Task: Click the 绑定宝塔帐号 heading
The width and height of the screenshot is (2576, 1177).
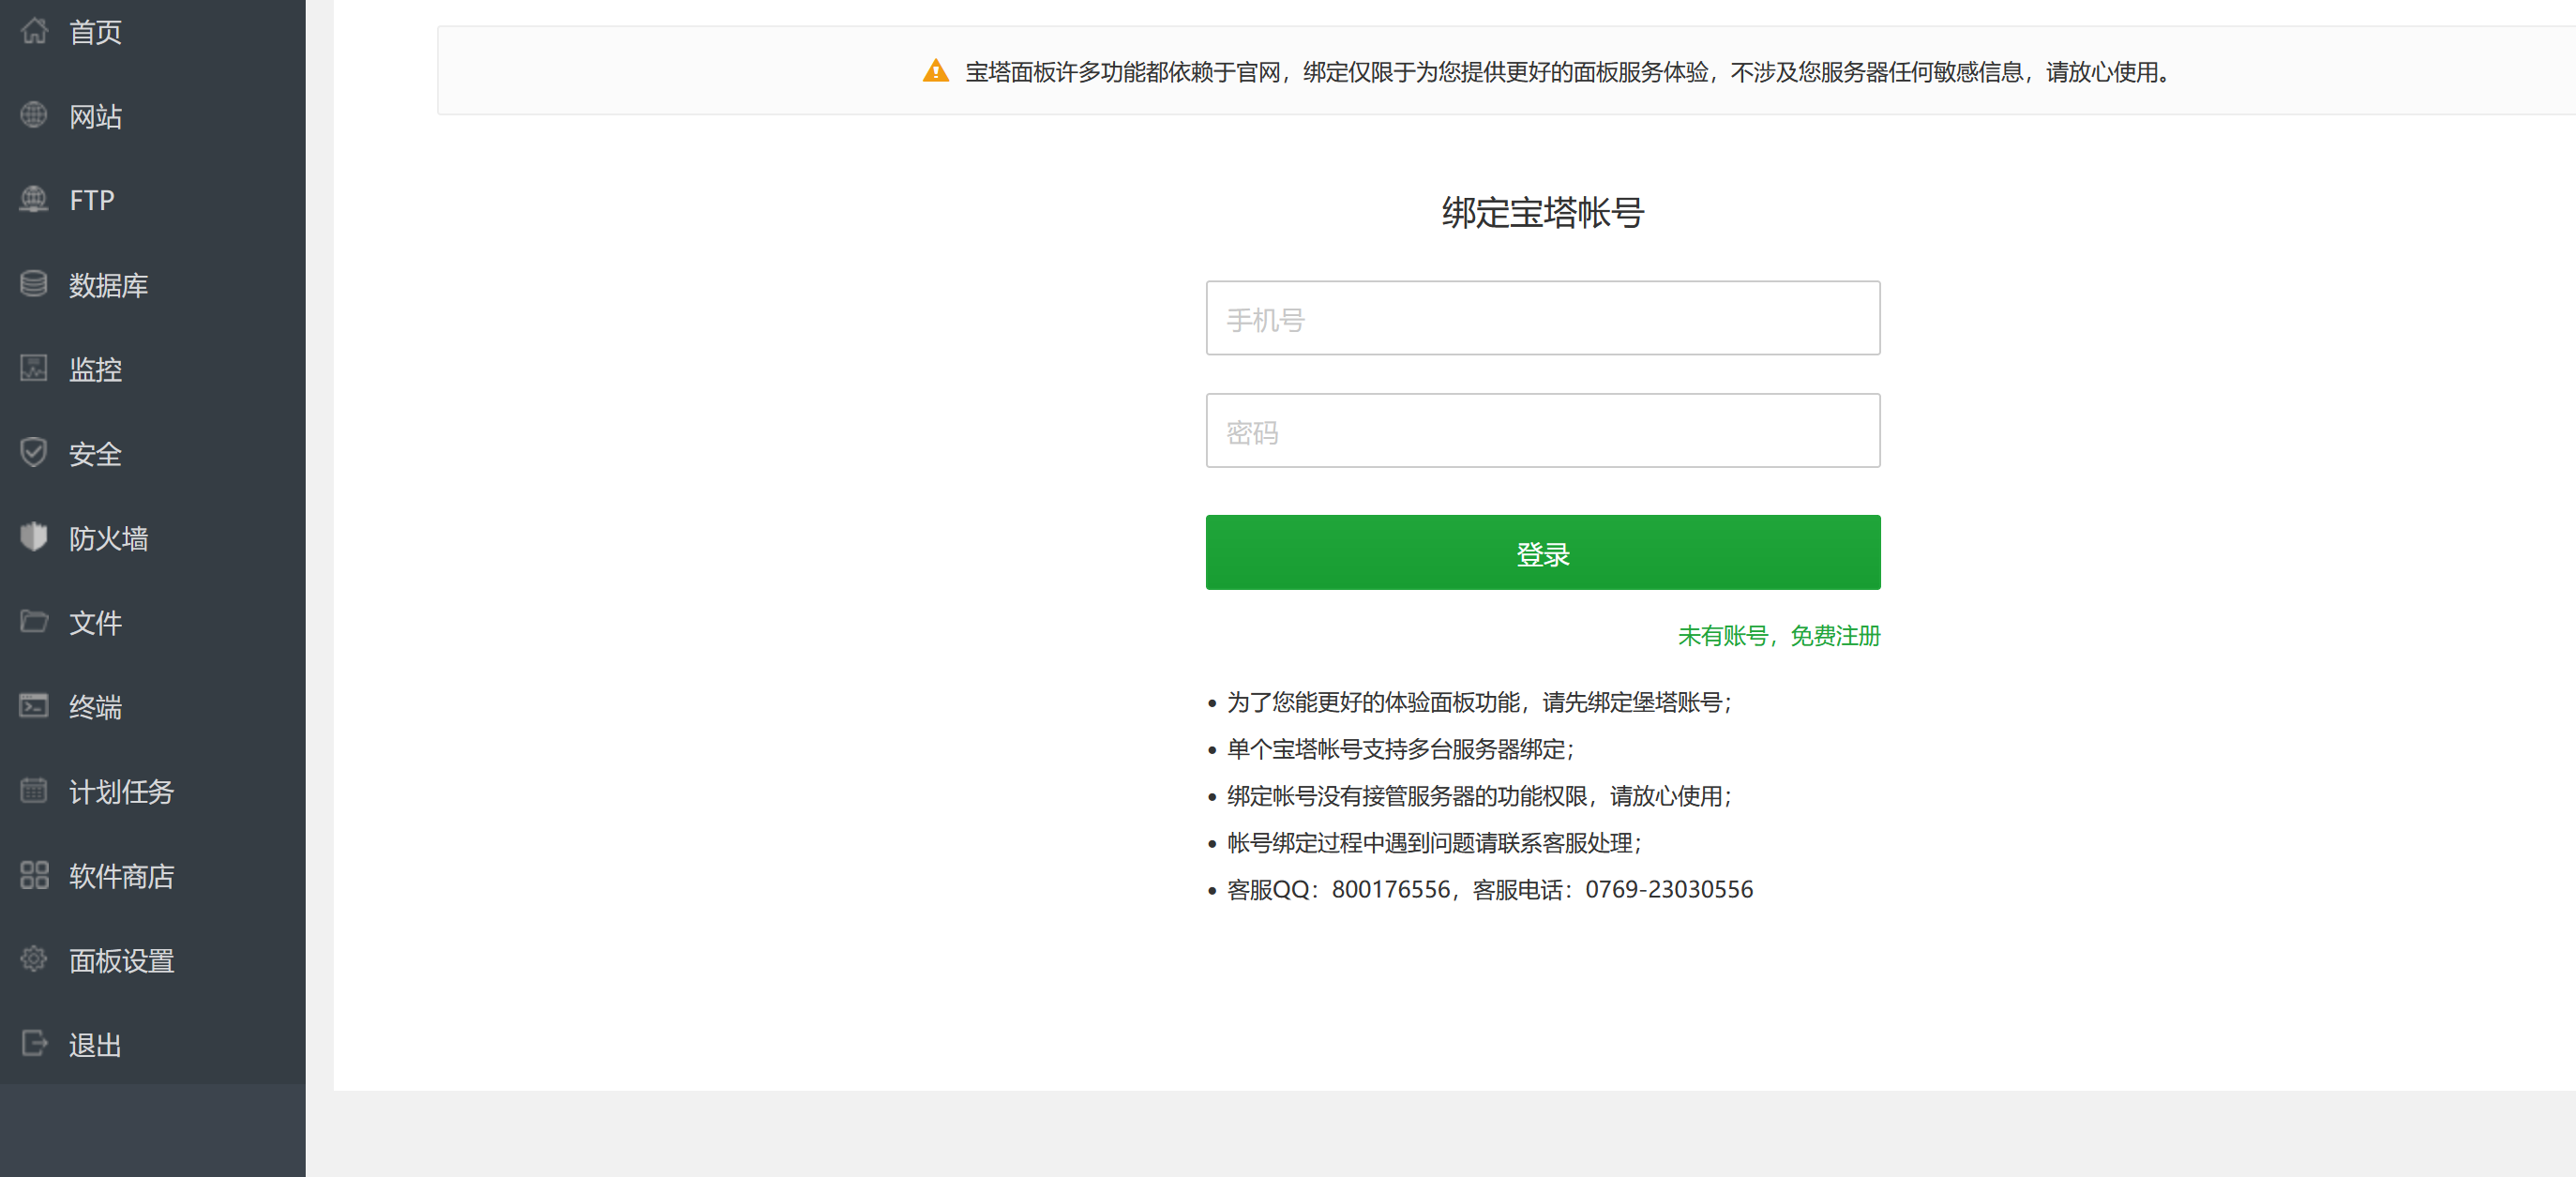Action: click(x=1542, y=212)
